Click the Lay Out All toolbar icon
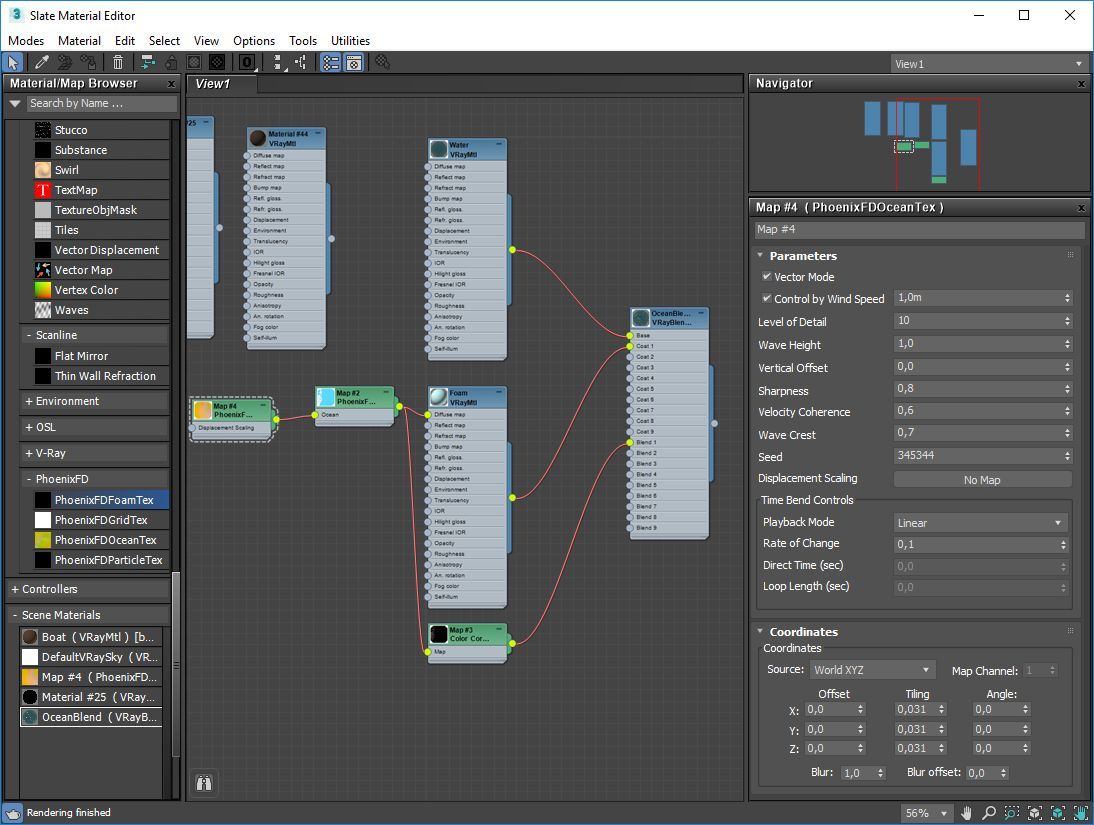This screenshot has height=825, width=1094. point(278,63)
